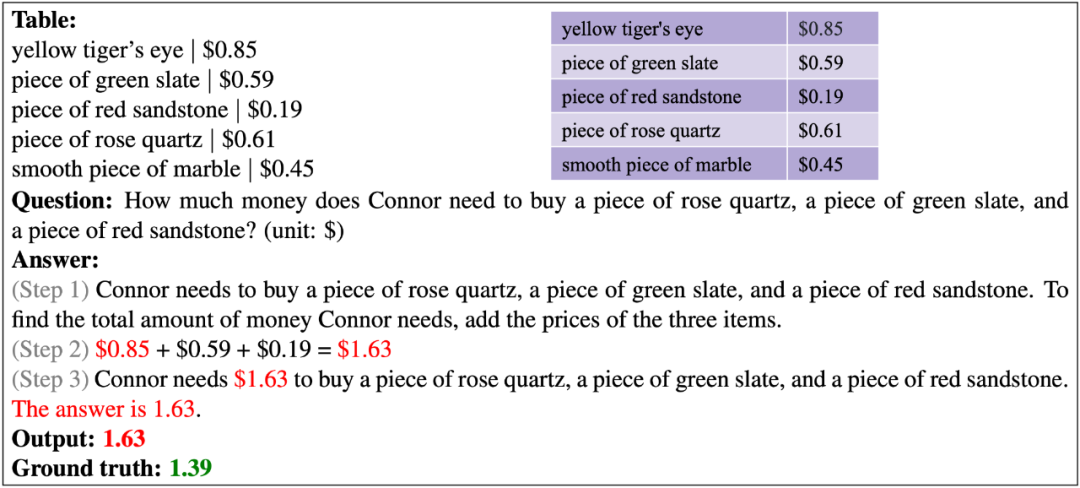Click the bold "Table:" heading
The image size is (1080, 488).
point(43,21)
